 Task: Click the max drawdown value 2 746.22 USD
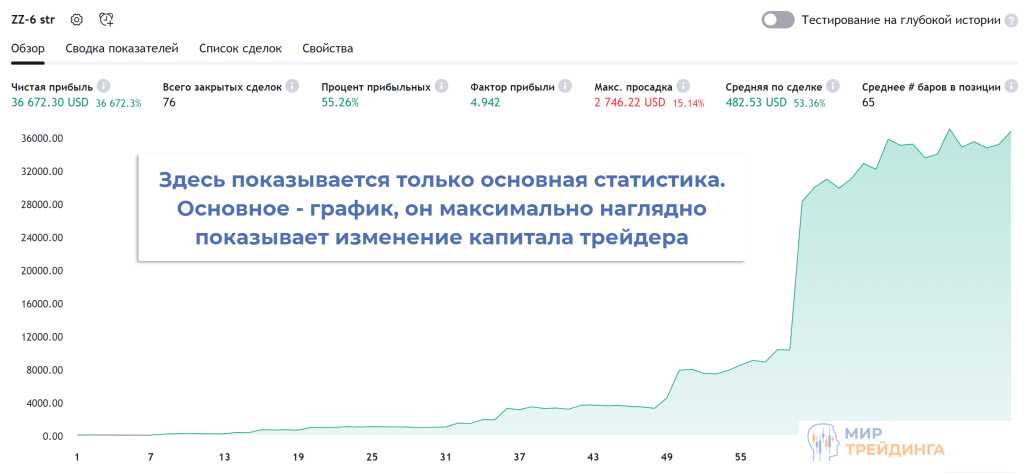[x=629, y=103]
